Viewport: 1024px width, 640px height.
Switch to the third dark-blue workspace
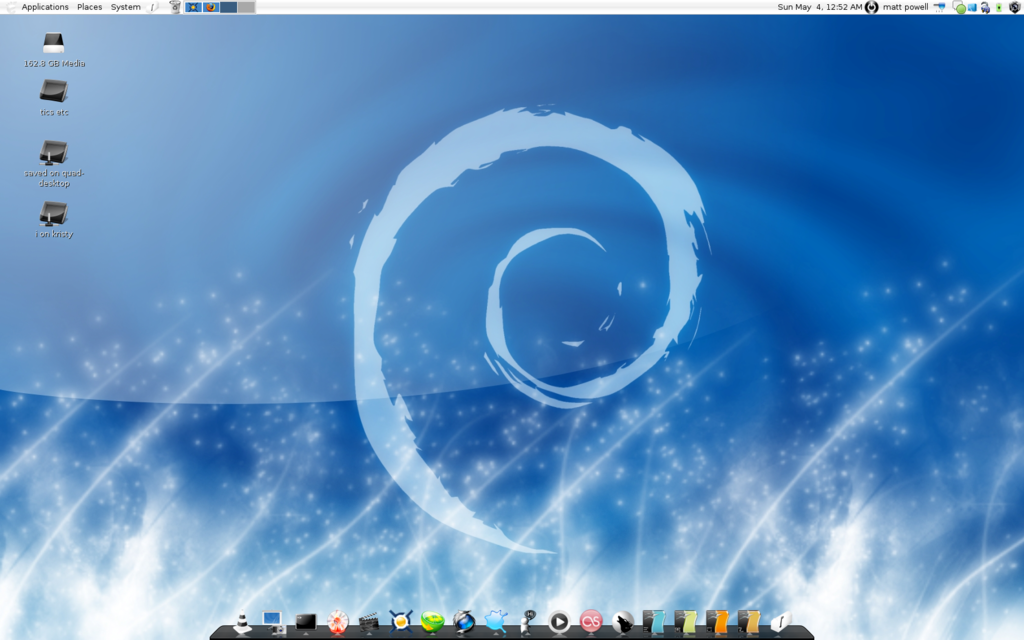(x=229, y=7)
